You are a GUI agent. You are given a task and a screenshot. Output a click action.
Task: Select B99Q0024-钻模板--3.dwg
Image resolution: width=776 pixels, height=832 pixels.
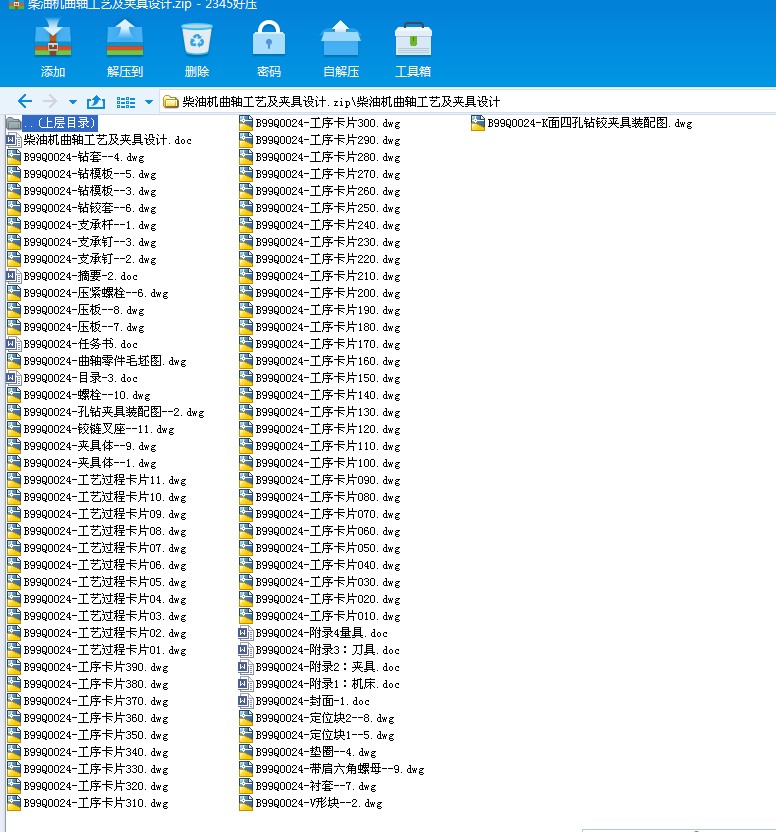click(81, 191)
